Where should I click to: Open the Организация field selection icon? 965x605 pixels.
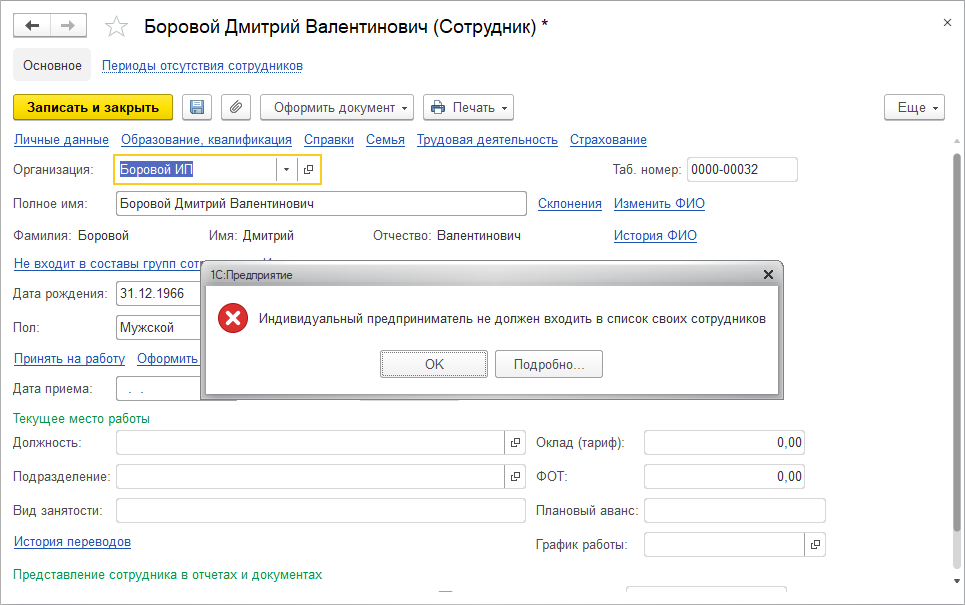(x=309, y=170)
